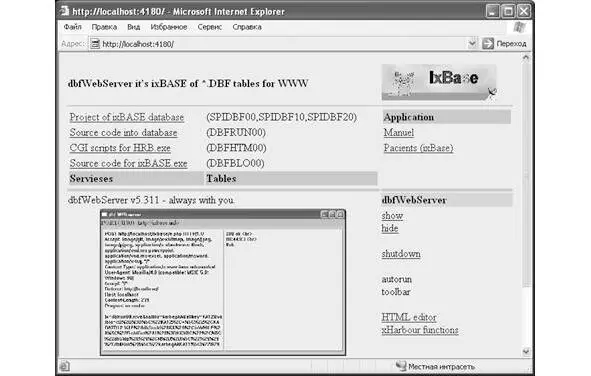Click the vertical scrollbar thumb

click(x=526, y=174)
